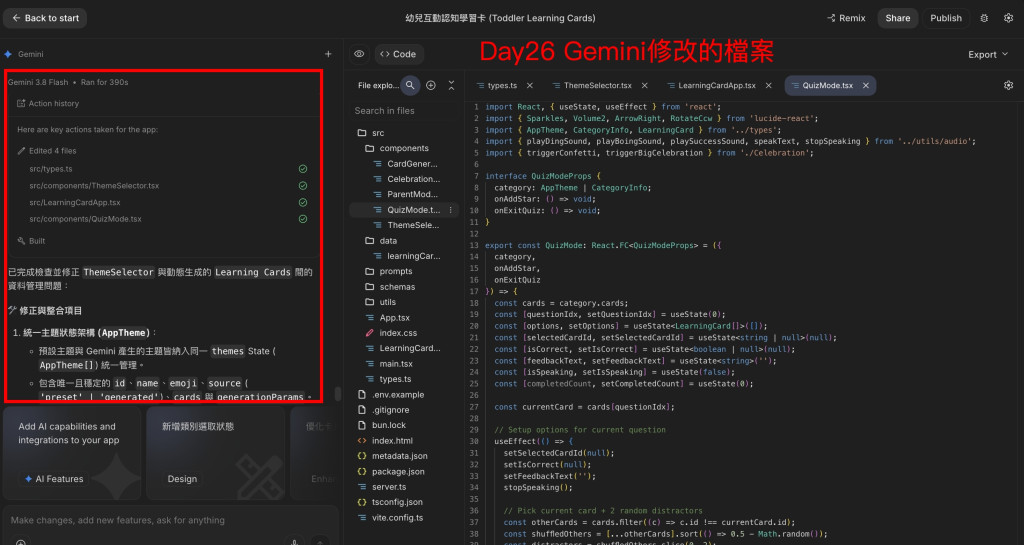Screen dimensions: 1024x545
Task: Click the file search magnifier icon
Action: pyautogui.click(x=410, y=86)
